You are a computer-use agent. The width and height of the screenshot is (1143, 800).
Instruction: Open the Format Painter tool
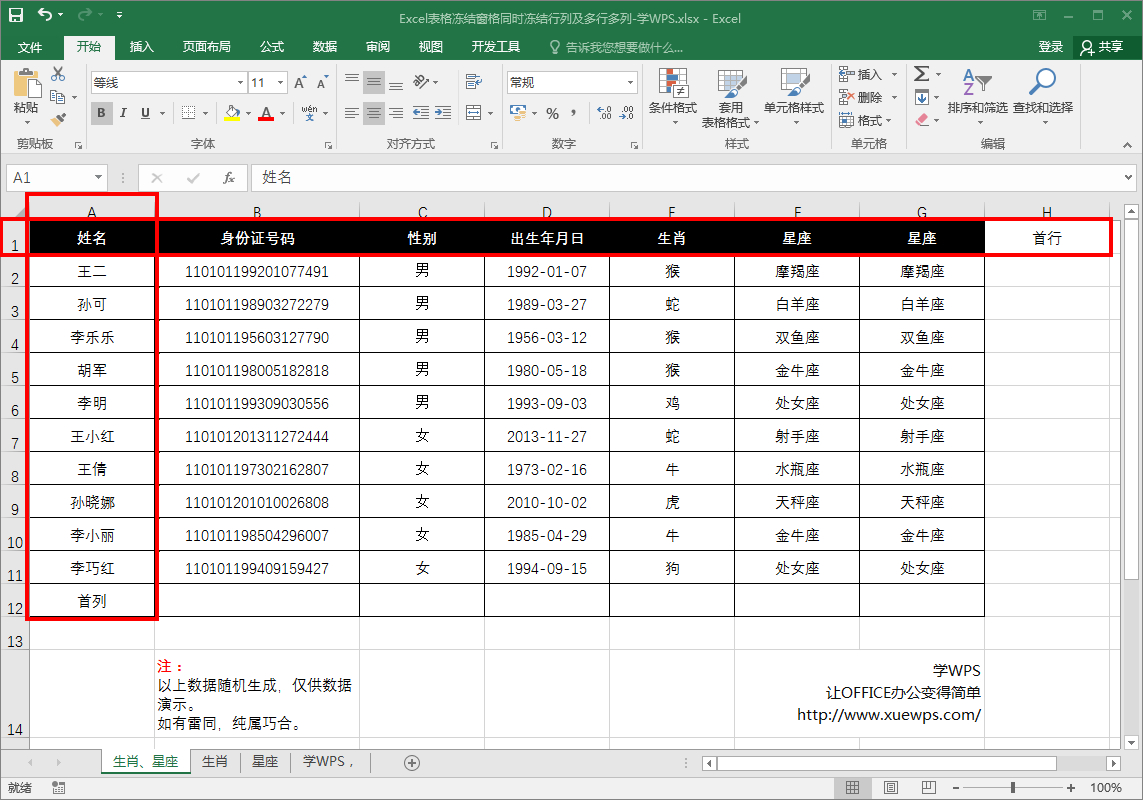[x=59, y=120]
